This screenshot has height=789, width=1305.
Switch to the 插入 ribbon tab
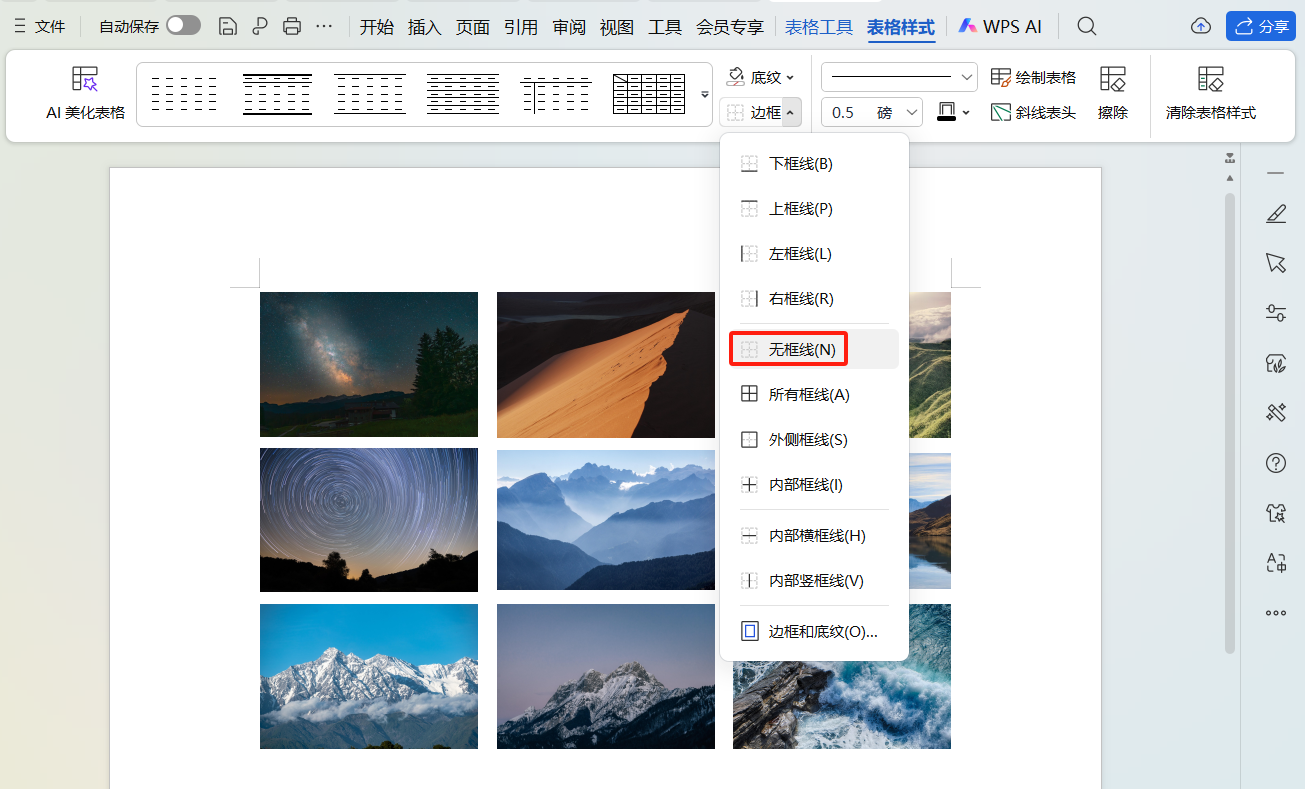pyautogui.click(x=424, y=26)
